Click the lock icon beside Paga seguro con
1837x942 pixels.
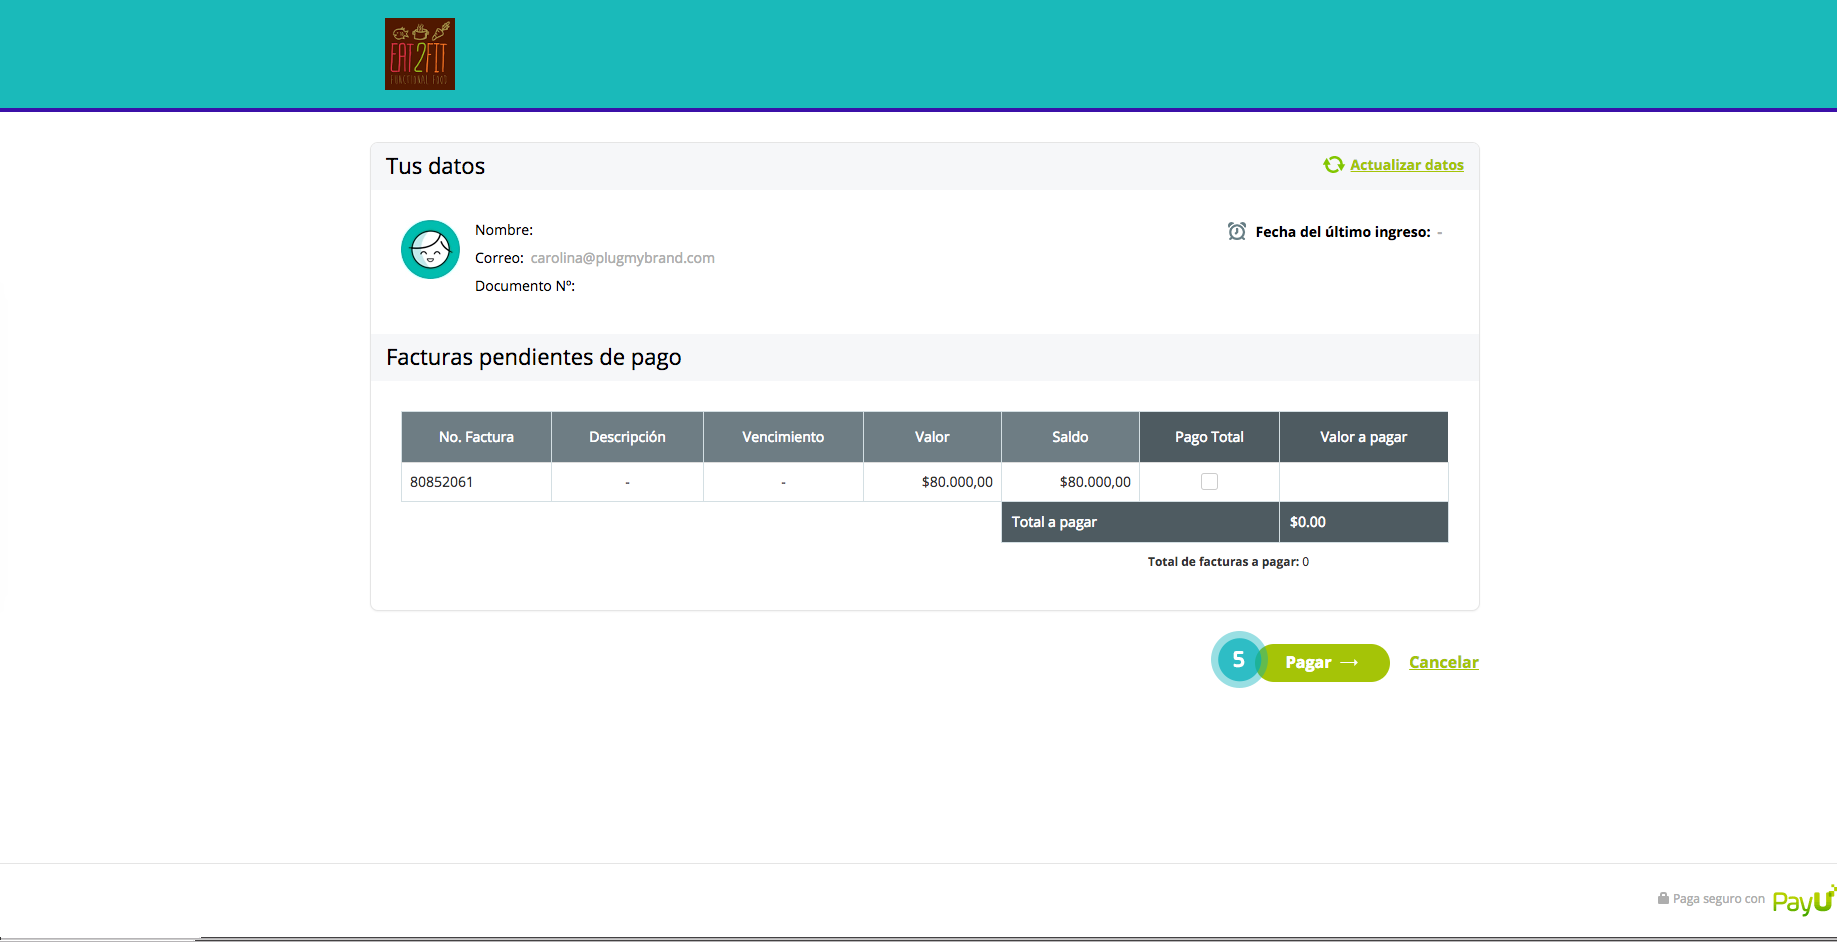coord(1663,899)
